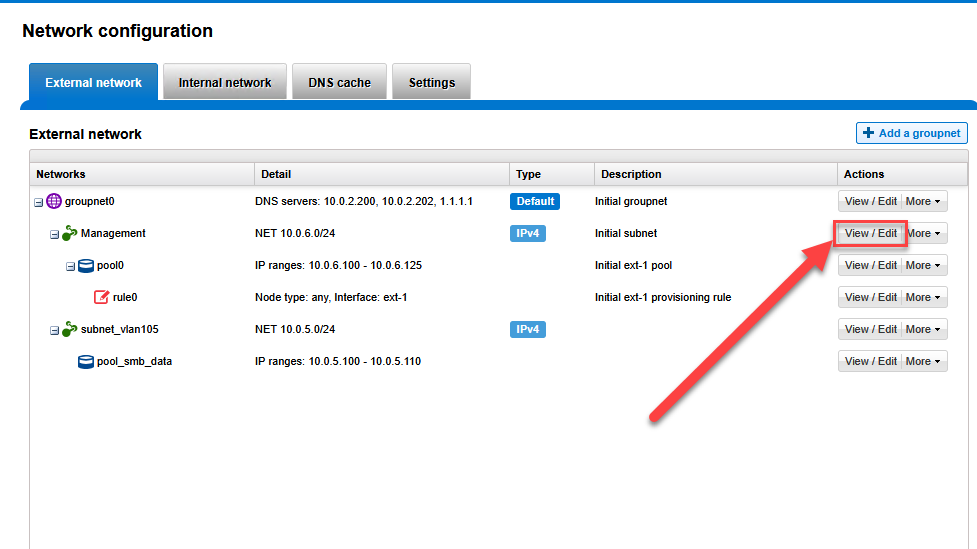This screenshot has height=549, width=977.
Task: Collapse the subnet_vlan105 tree node
Action: point(54,331)
